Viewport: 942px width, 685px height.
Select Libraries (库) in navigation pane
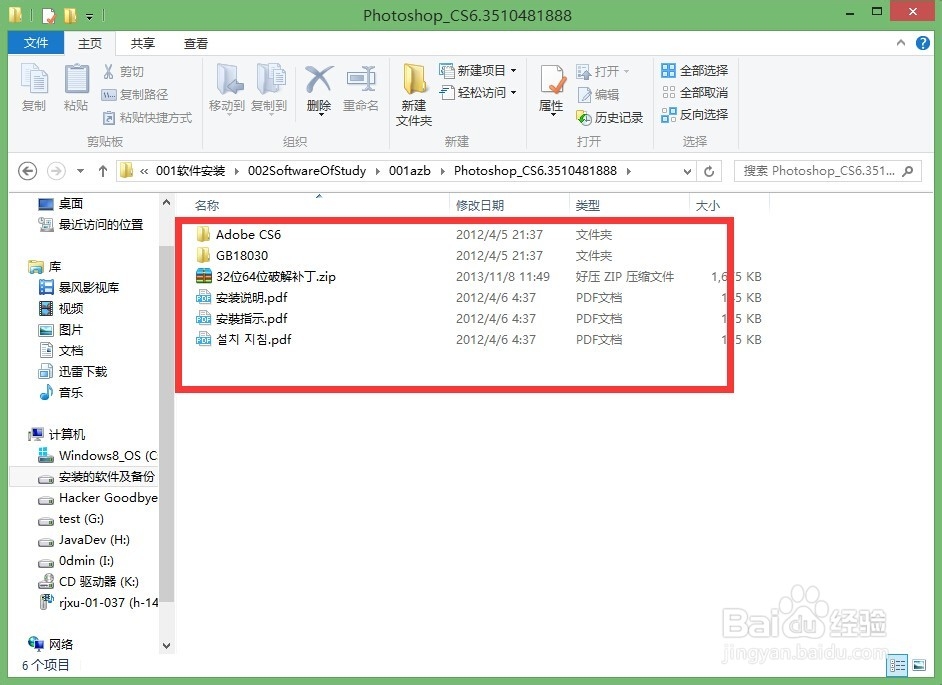[45, 266]
